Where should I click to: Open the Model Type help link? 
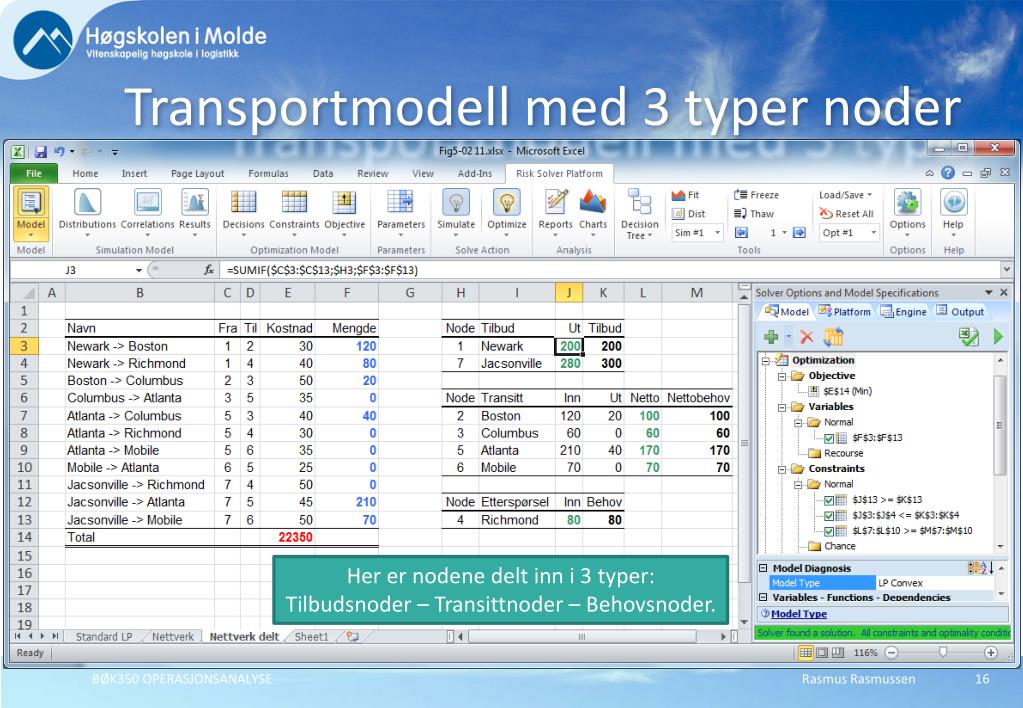click(799, 614)
